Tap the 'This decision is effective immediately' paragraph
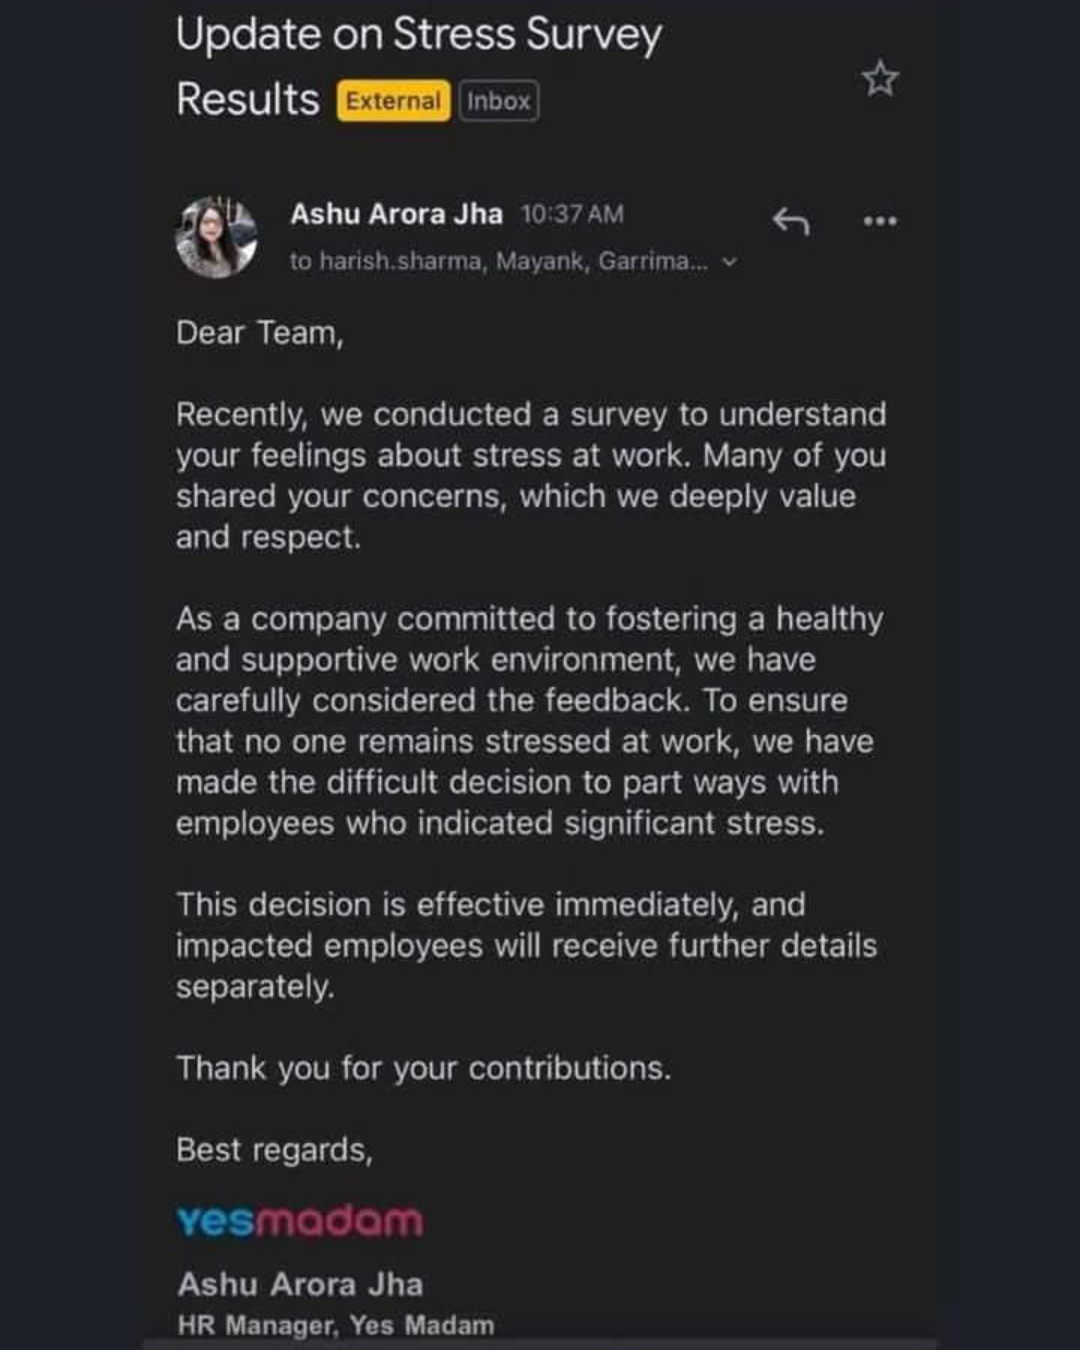 [526, 945]
